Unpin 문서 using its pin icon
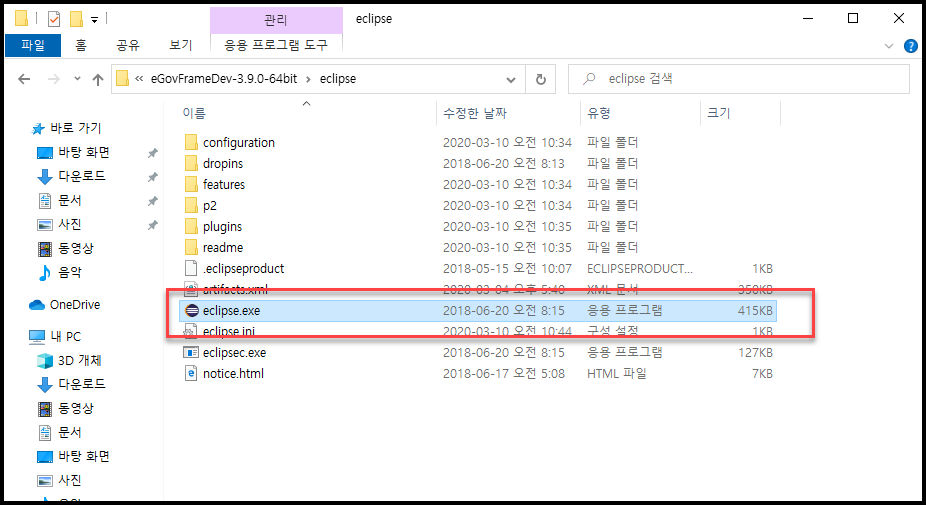 point(152,201)
